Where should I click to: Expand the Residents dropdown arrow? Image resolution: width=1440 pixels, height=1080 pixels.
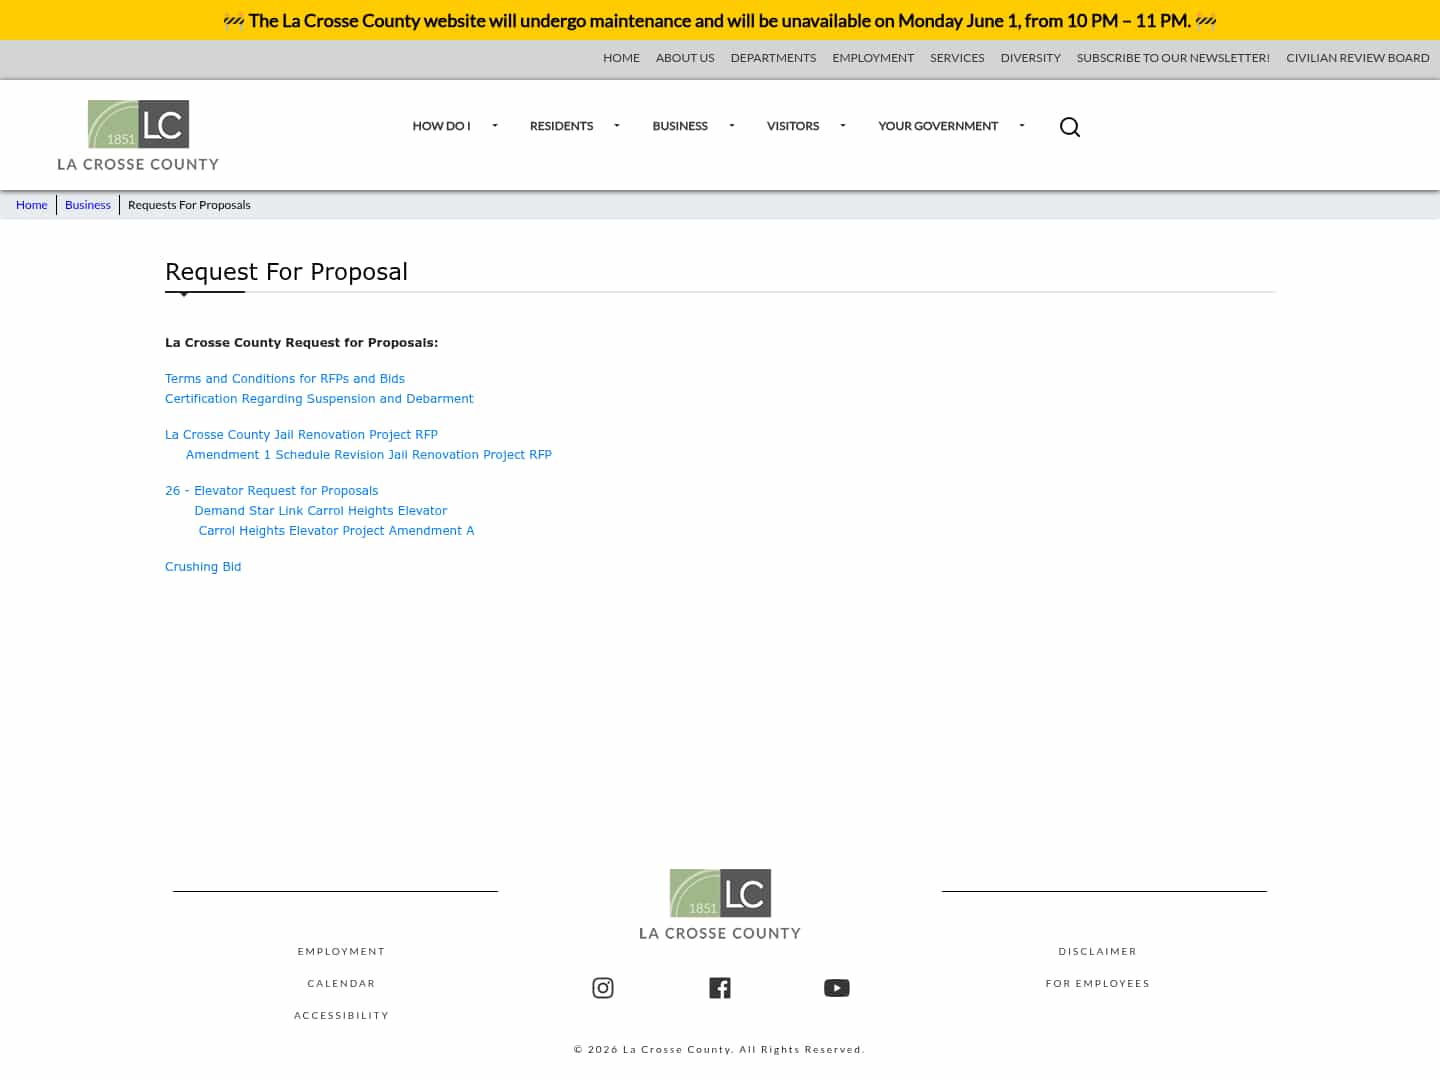click(617, 126)
